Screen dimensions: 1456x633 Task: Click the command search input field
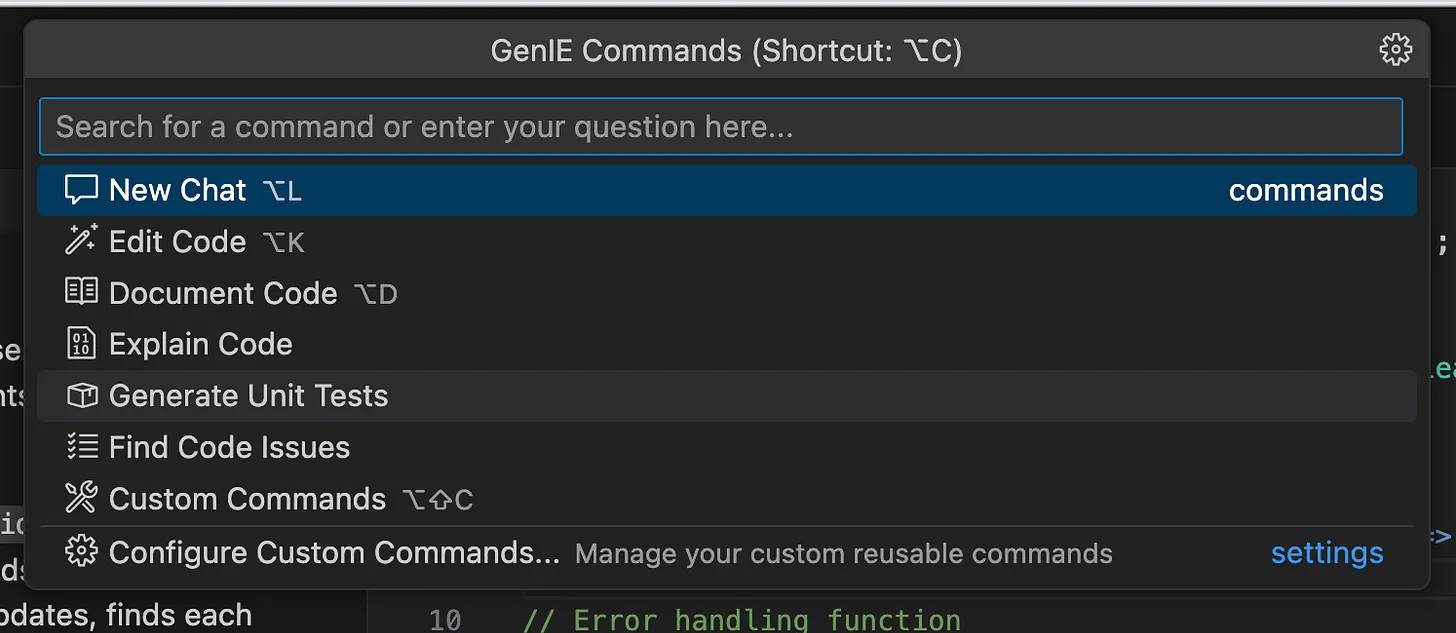click(720, 126)
